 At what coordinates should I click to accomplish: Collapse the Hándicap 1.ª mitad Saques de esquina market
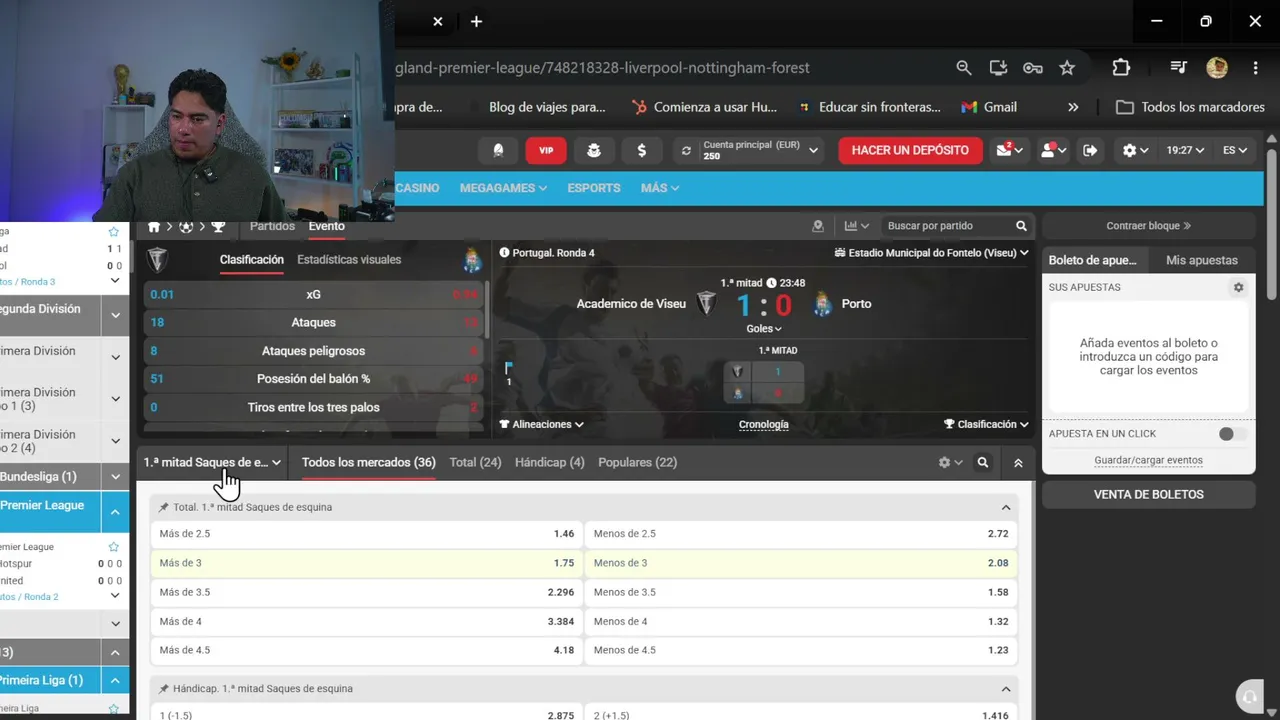click(1006, 689)
